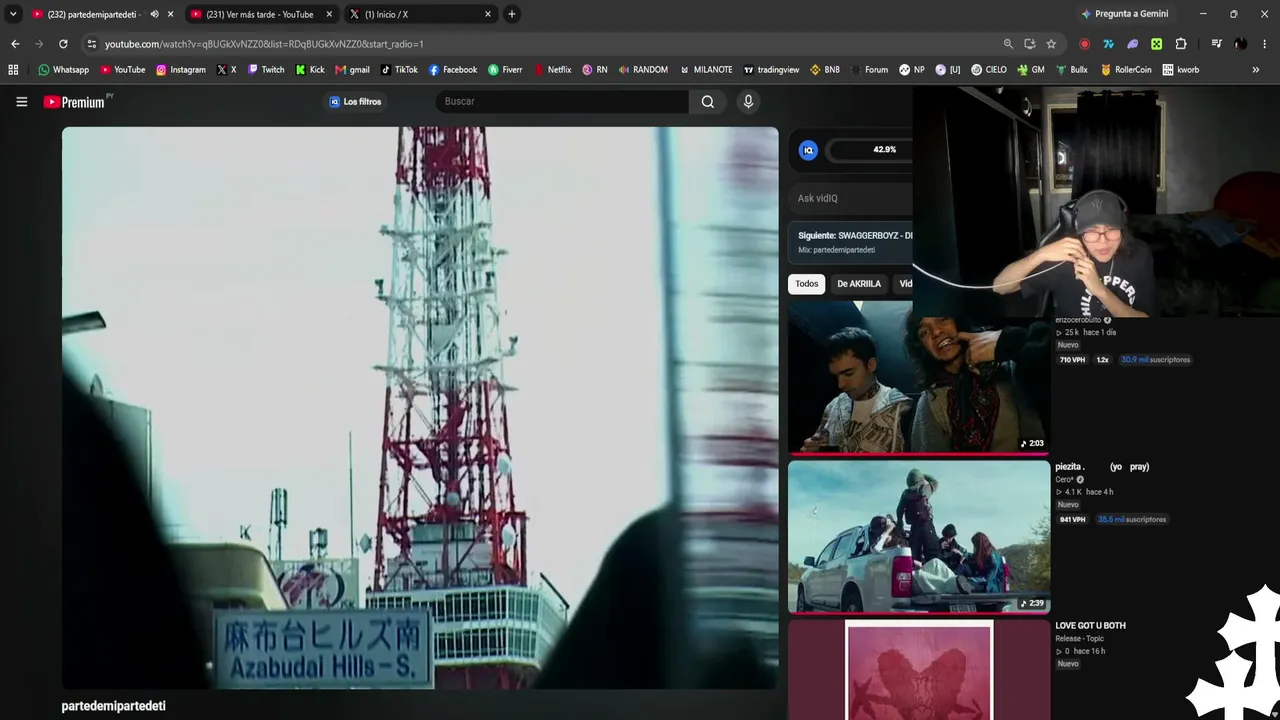Image resolution: width=1280 pixels, height=720 pixels.
Task: Open the MILANOTE bookmark
Action: point(706,70)
